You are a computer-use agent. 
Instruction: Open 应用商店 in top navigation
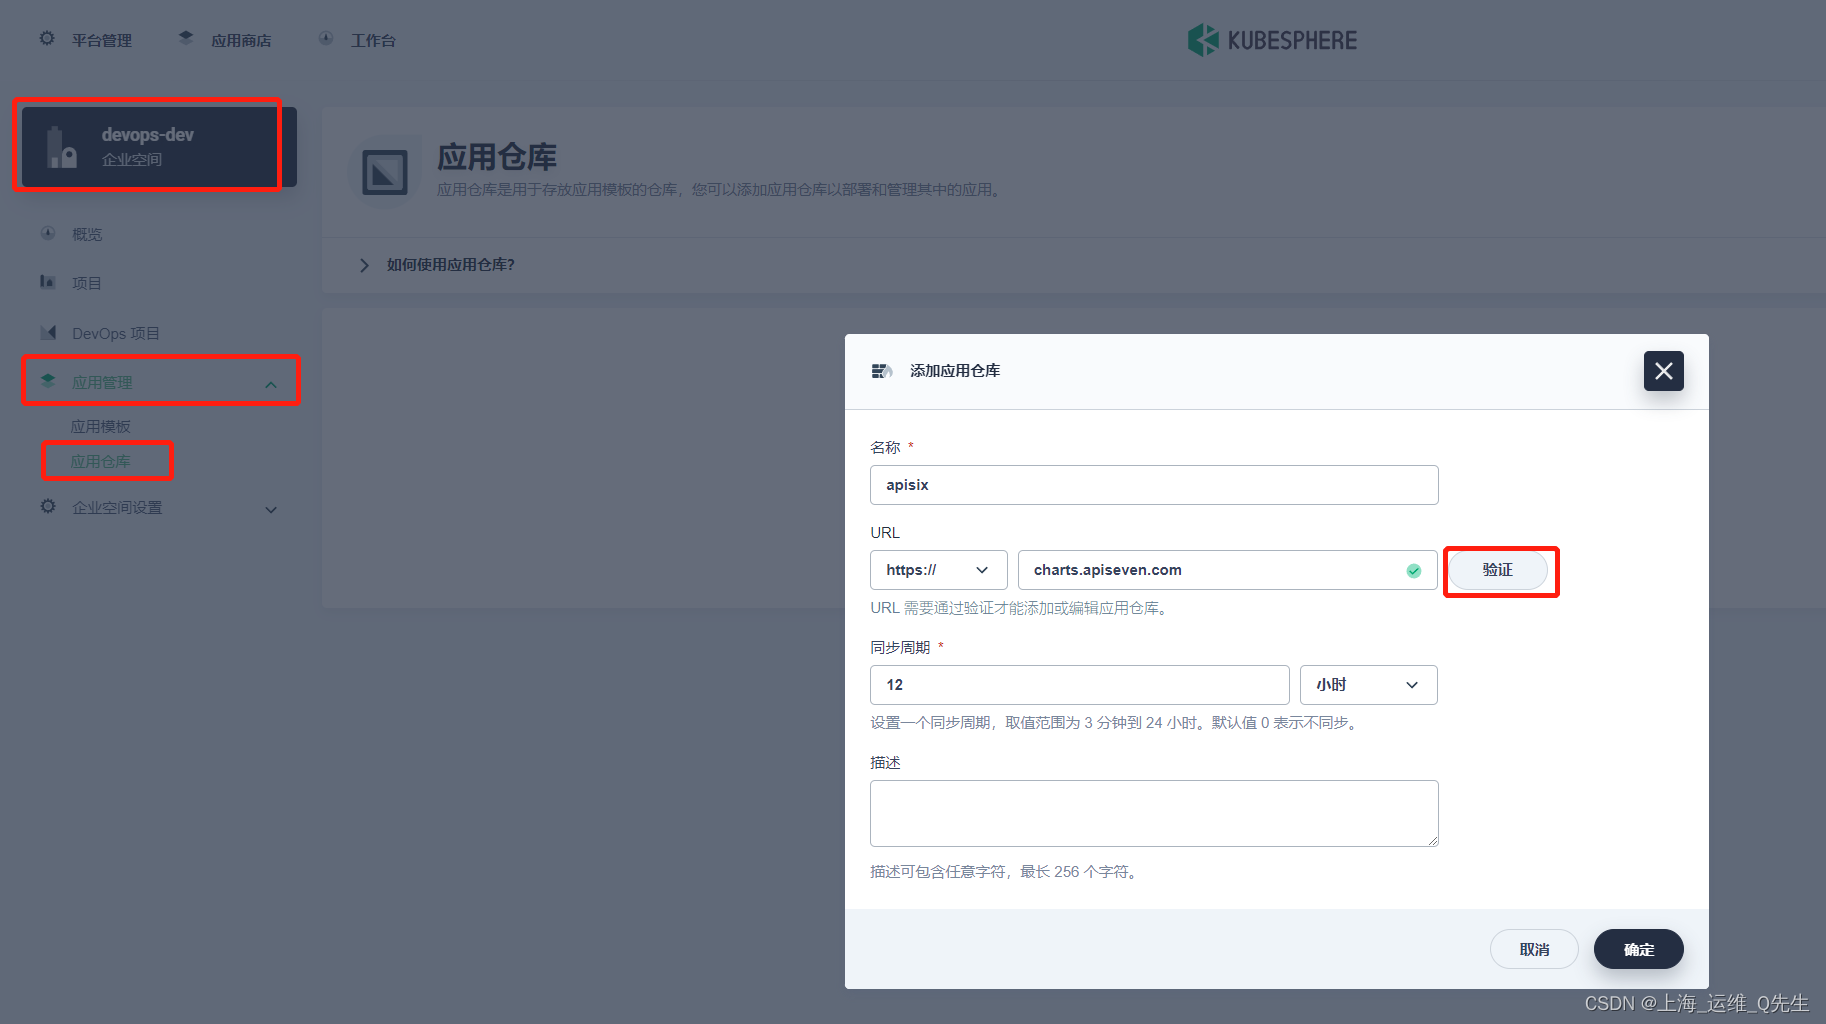[241, 40]
